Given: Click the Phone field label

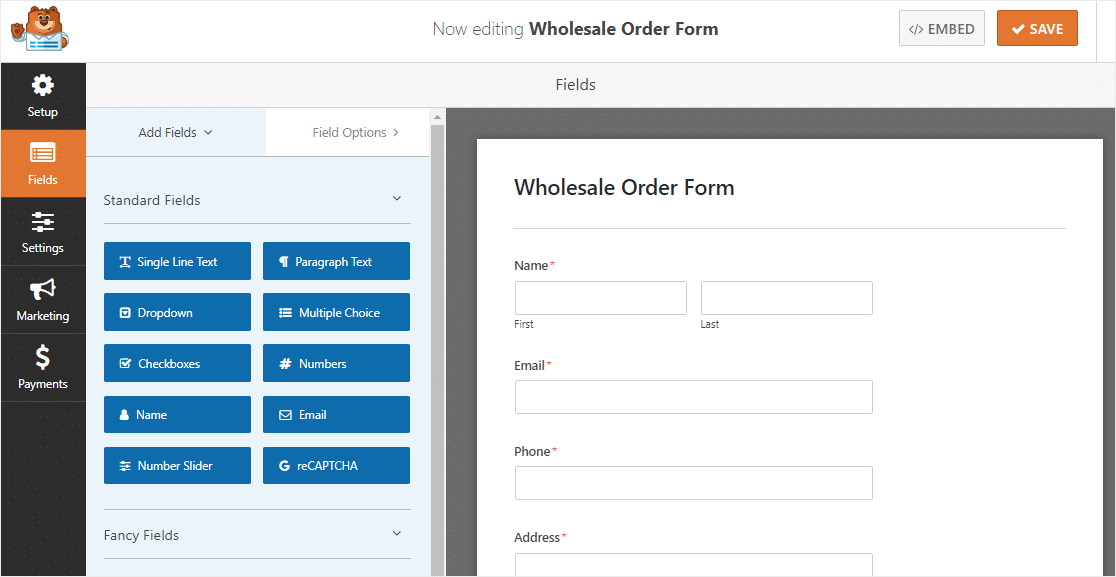Looking at the screenshot, I should tap(532, 452).
